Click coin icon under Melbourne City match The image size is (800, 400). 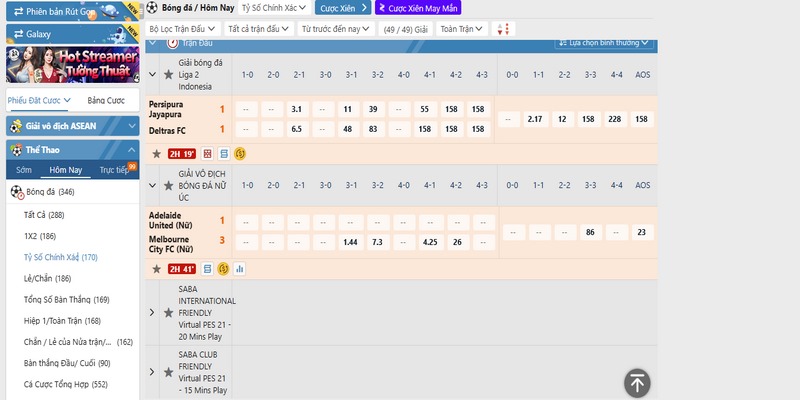(223, 269)
